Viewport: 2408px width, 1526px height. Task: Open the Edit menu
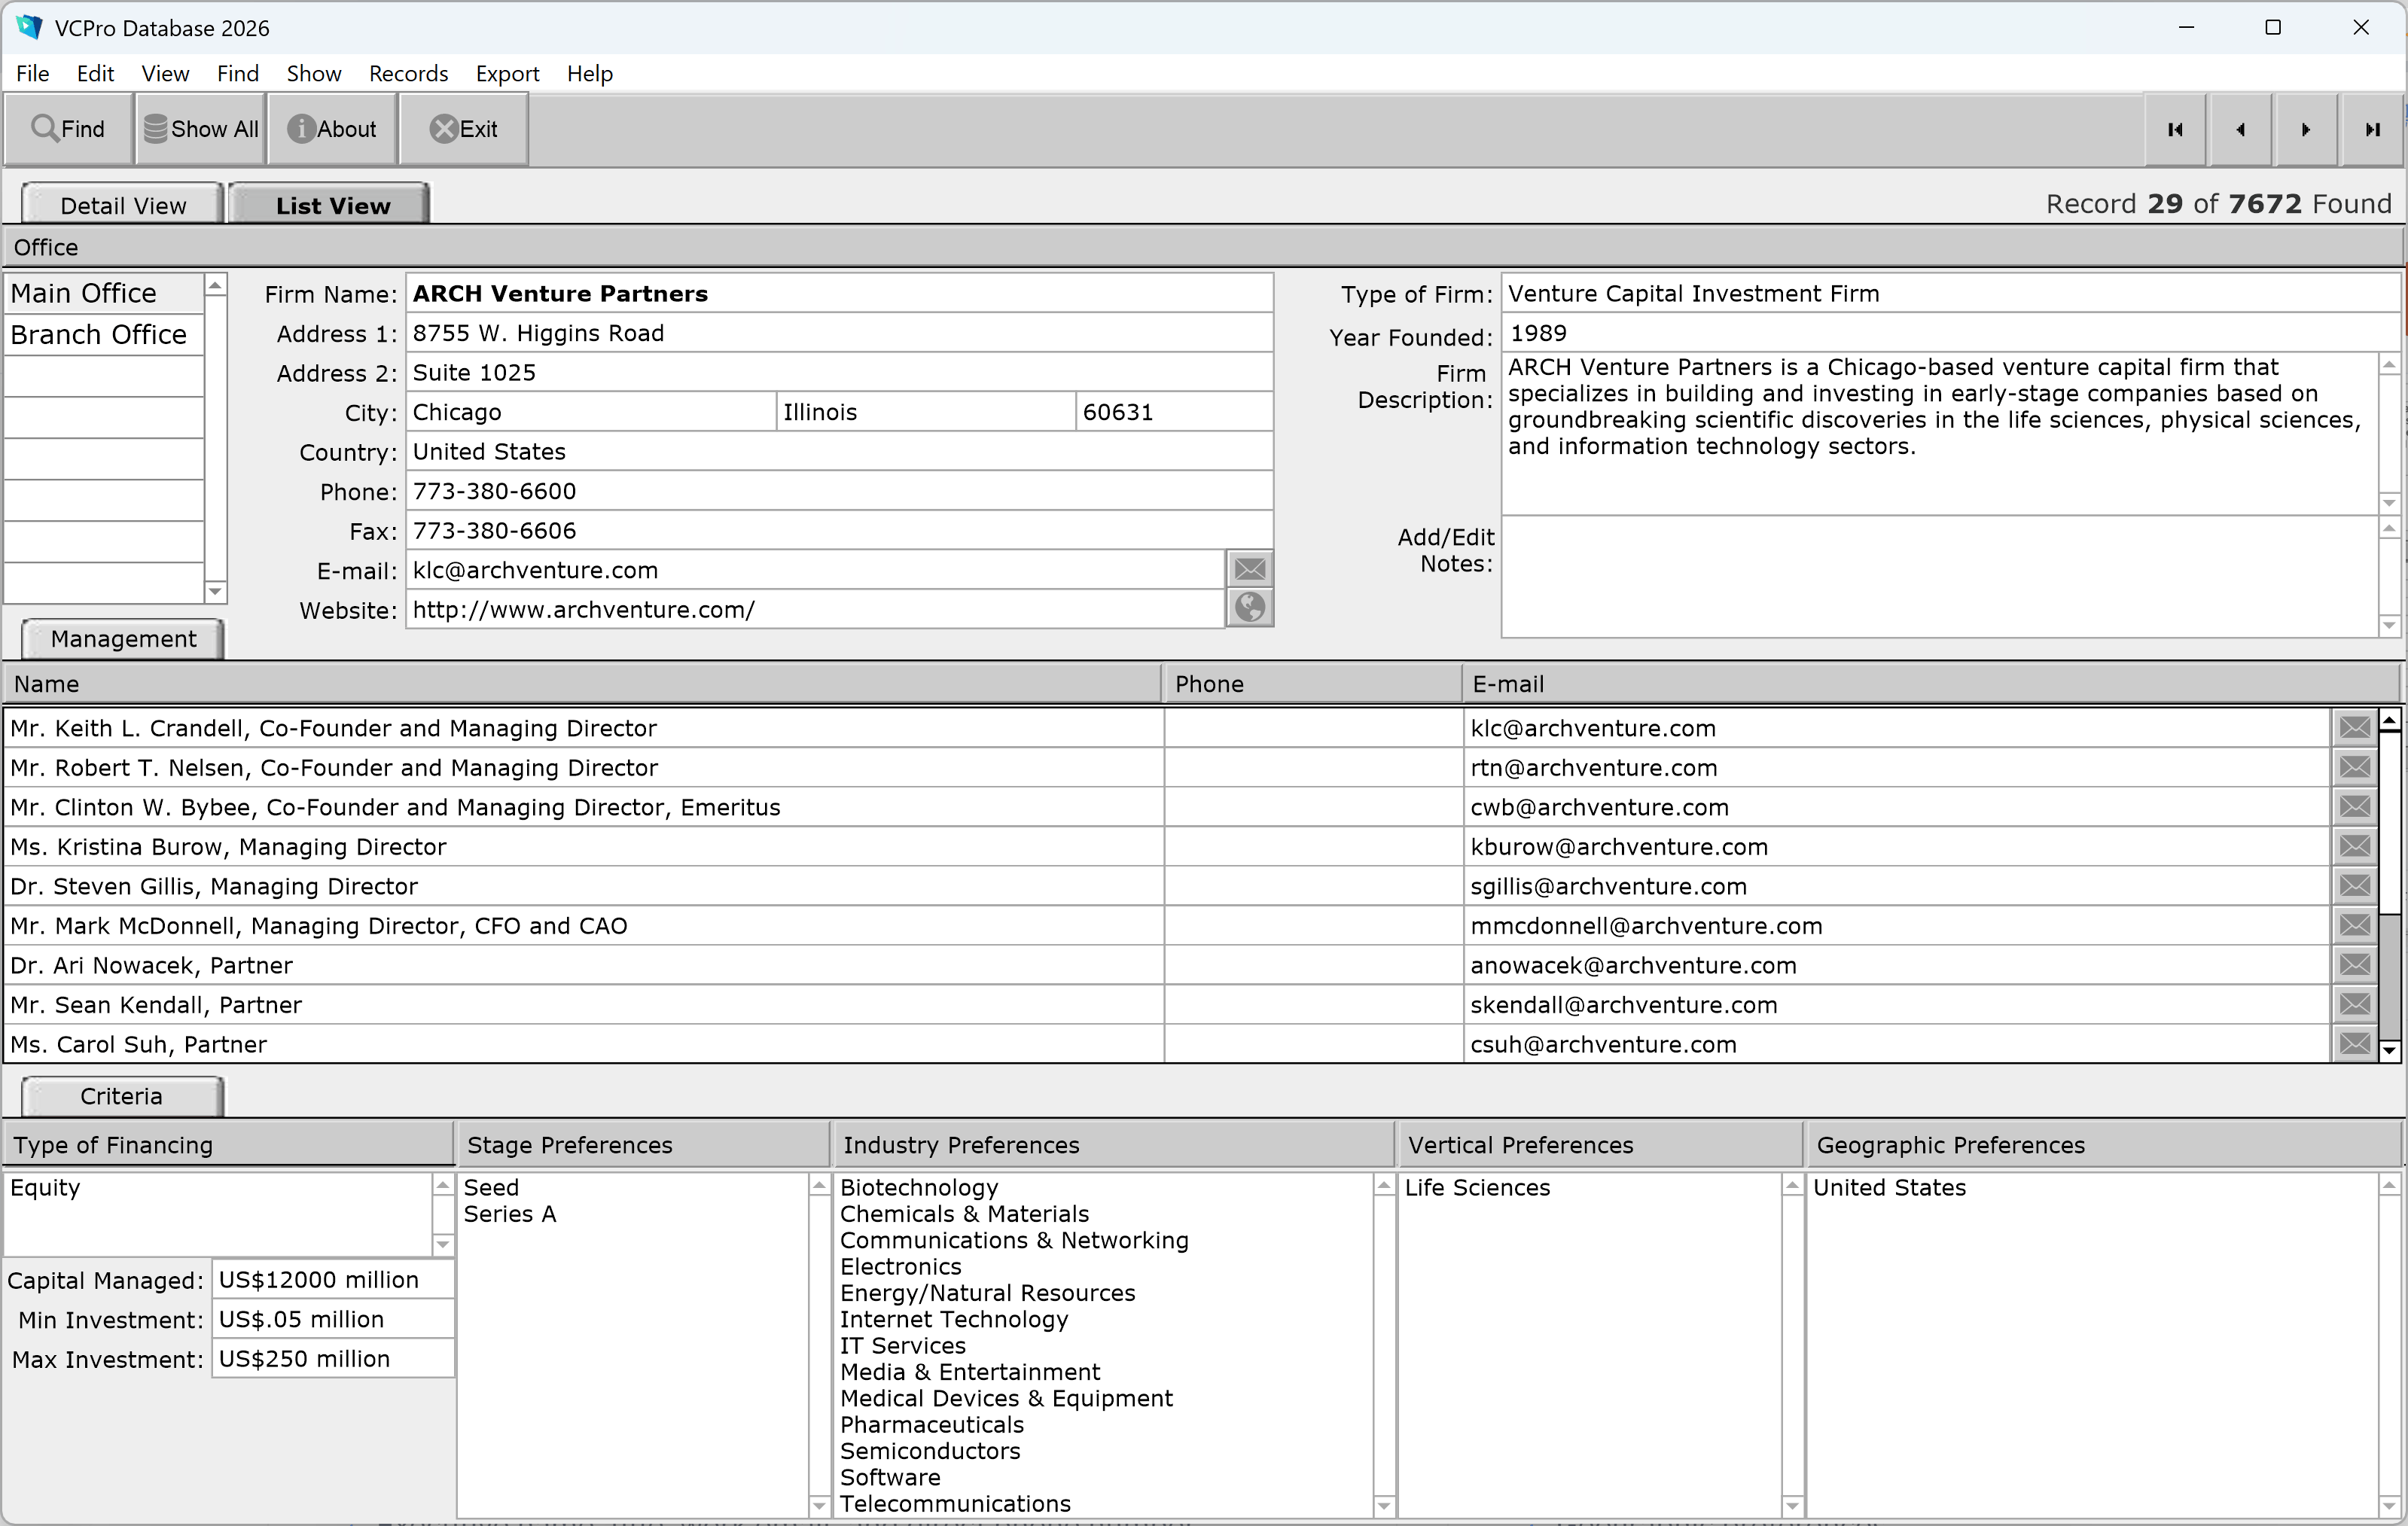[x=95, y=74]
